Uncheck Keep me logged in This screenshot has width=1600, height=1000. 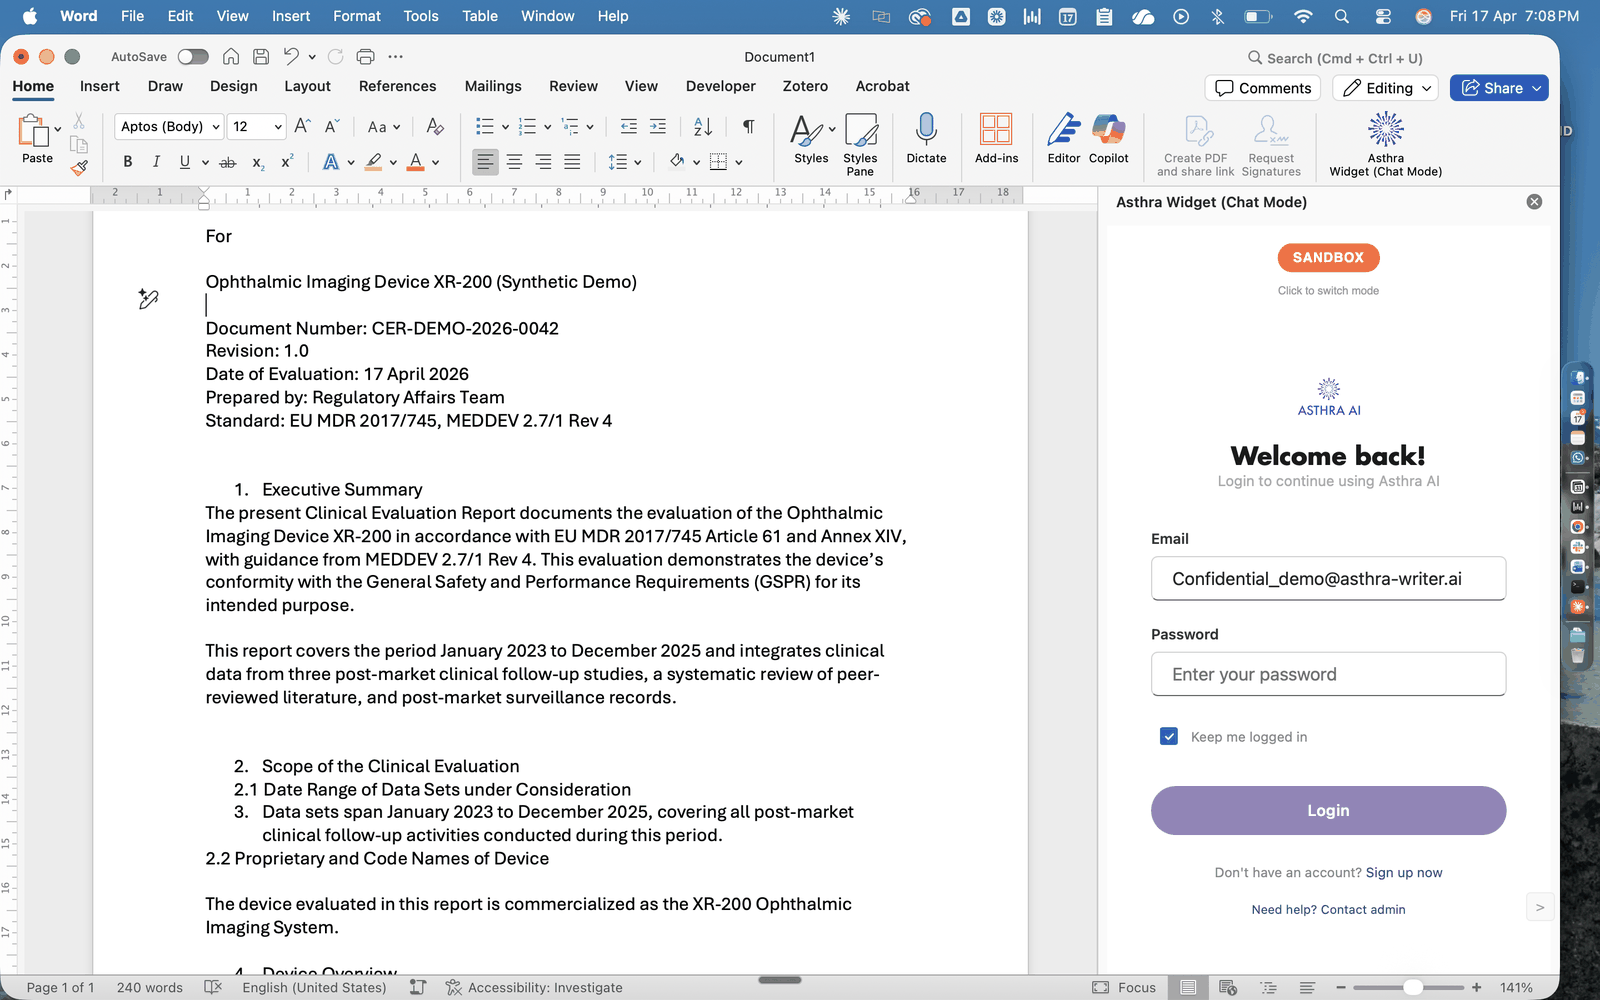pos(1168,736)
